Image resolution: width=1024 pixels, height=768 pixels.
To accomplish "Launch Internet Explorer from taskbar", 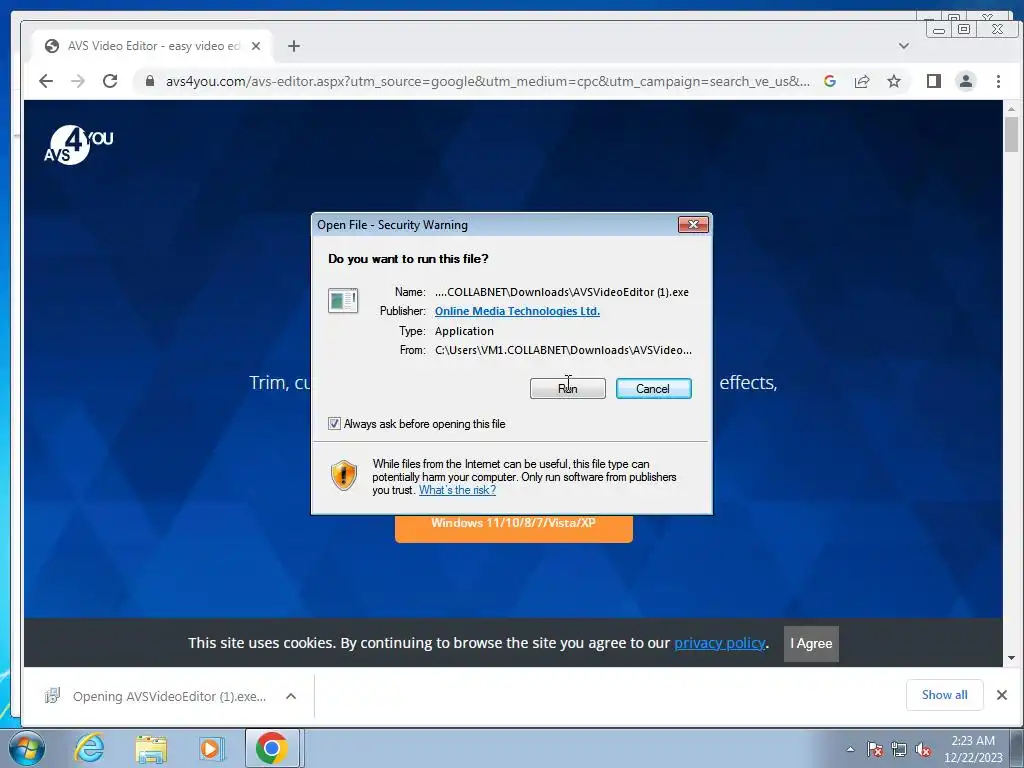I will point(89,748).
